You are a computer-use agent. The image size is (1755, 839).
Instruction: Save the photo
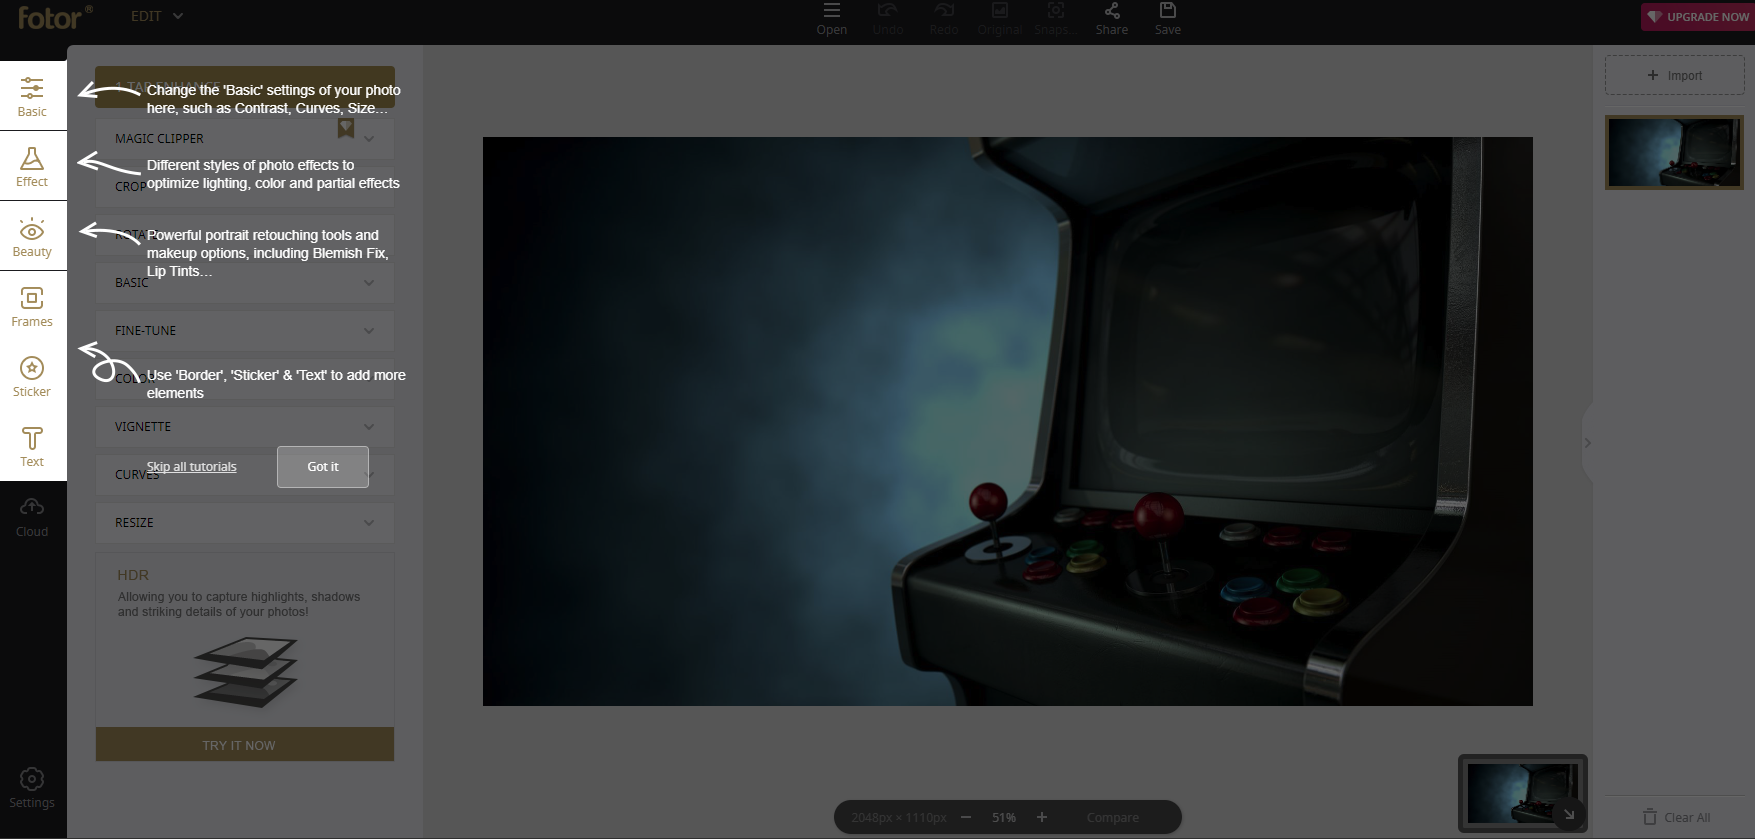[x=1168, y=18]
